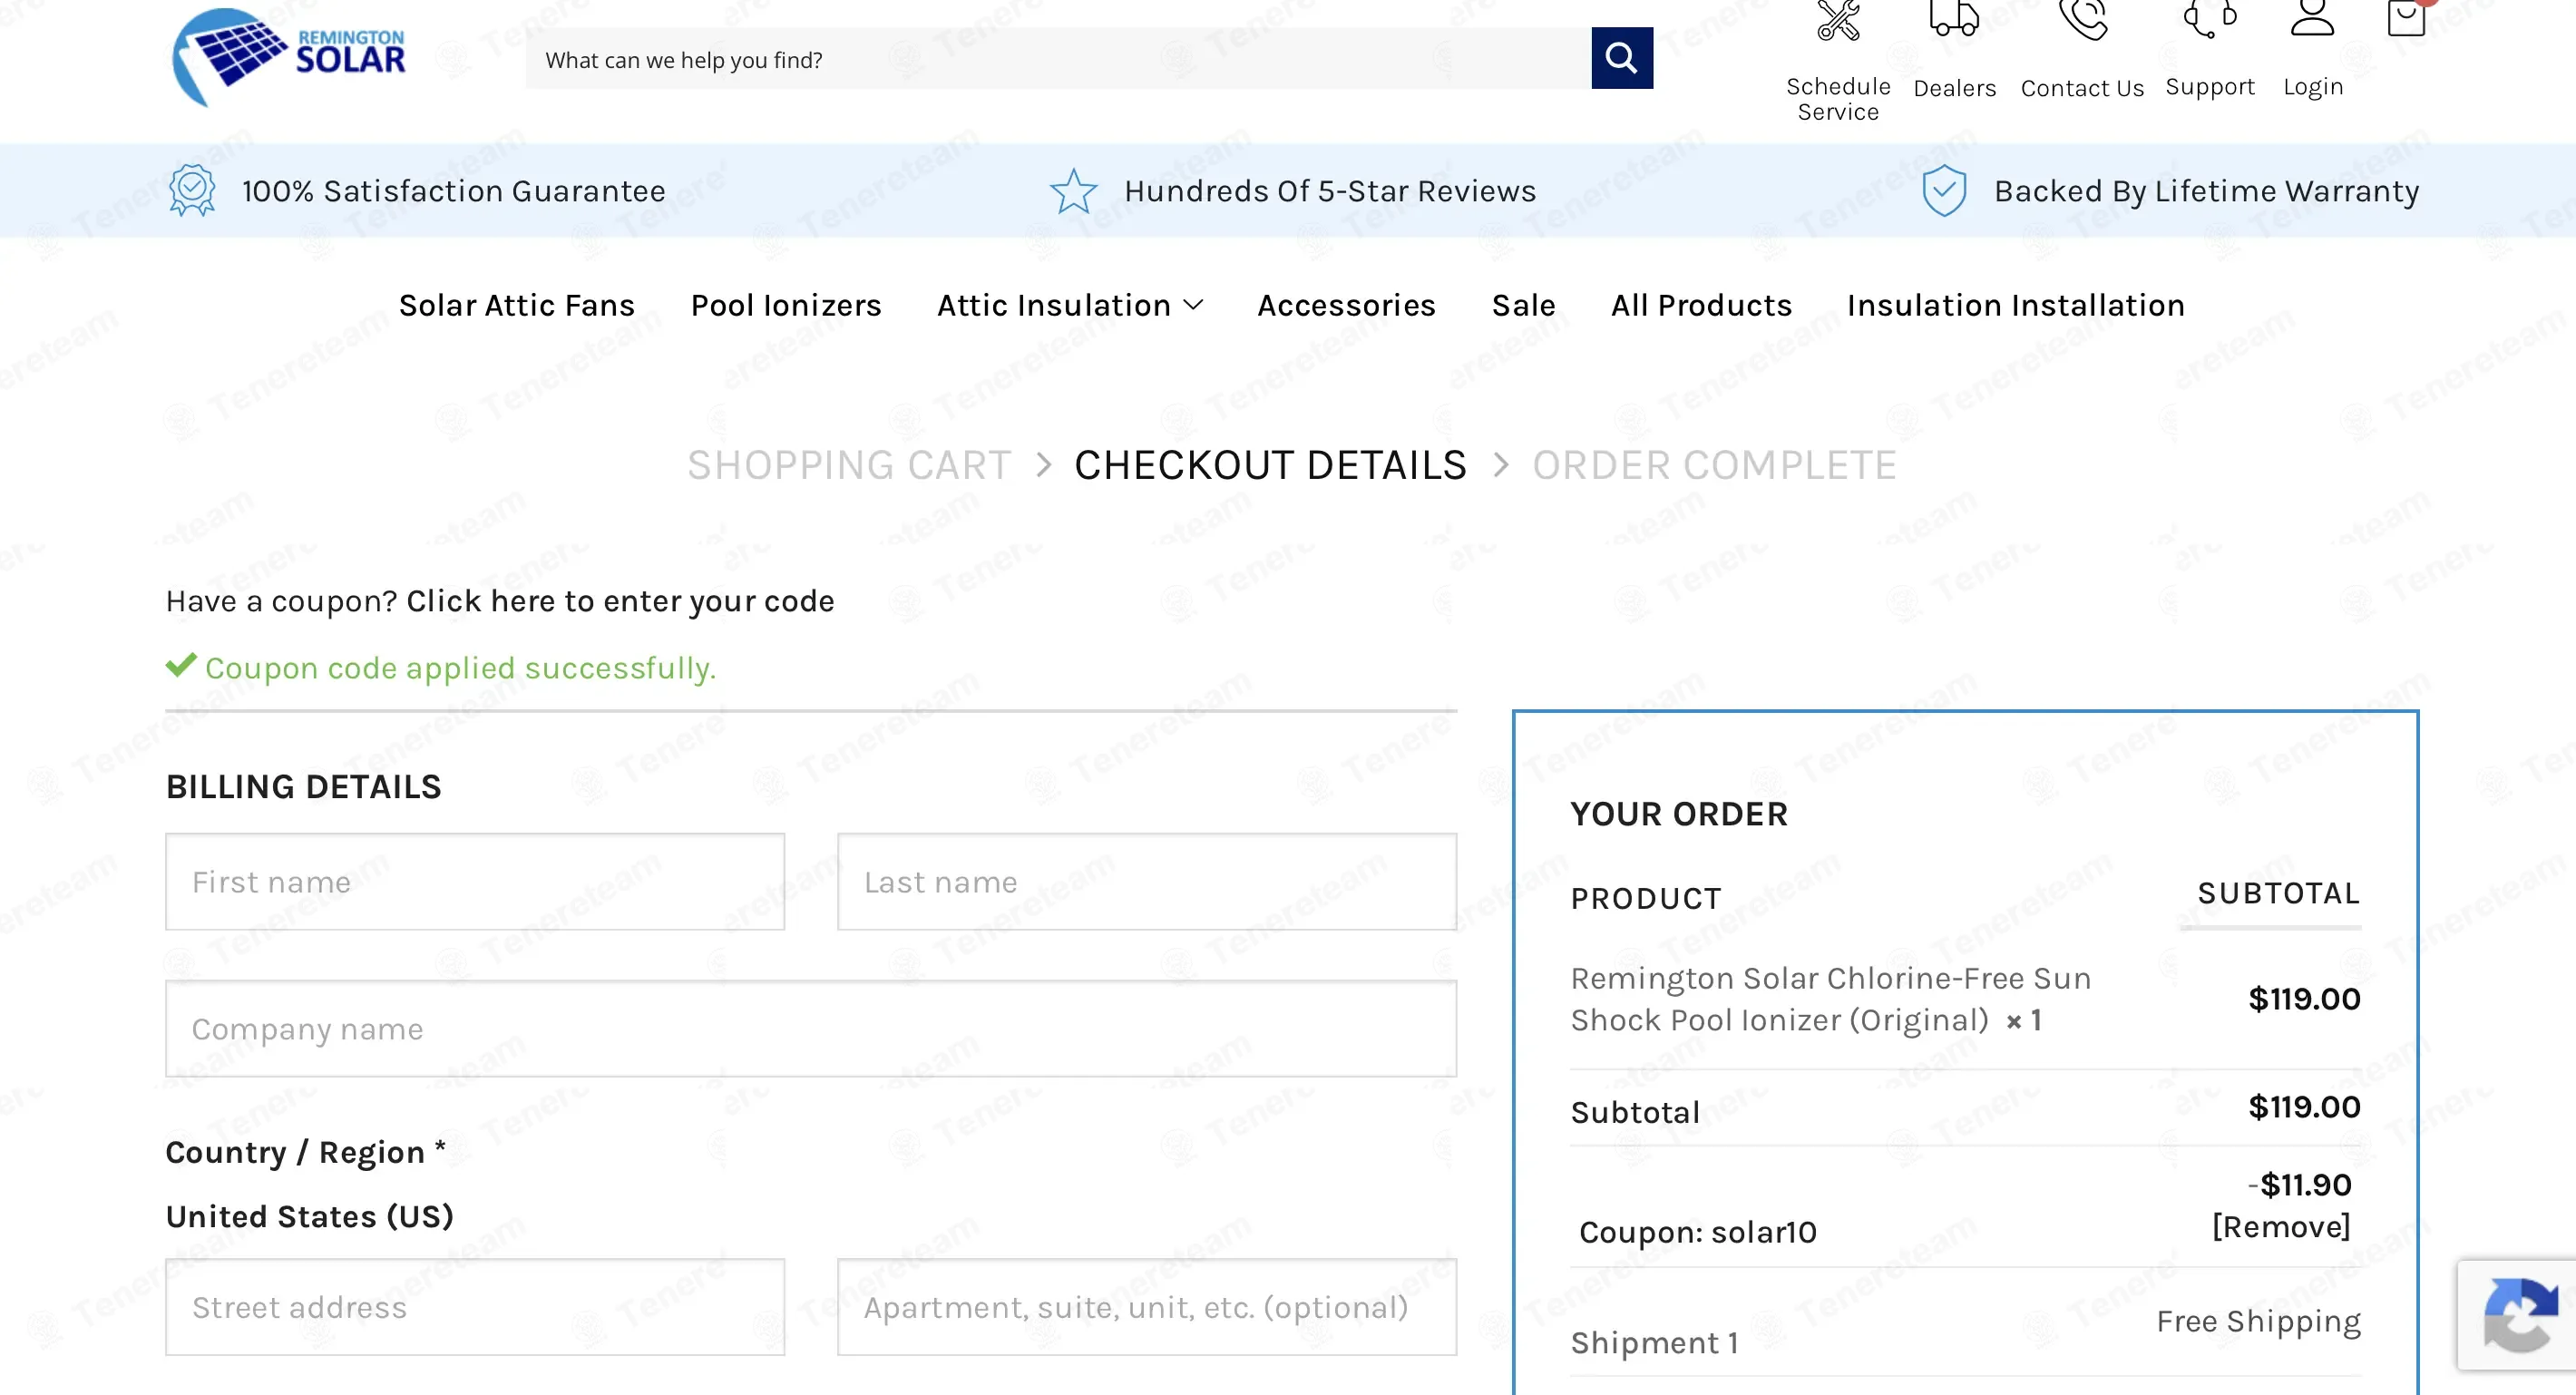This screenshot has height=1395, width=2576.
Task: Focus the product search field
Action: (x=1058, y=58)
